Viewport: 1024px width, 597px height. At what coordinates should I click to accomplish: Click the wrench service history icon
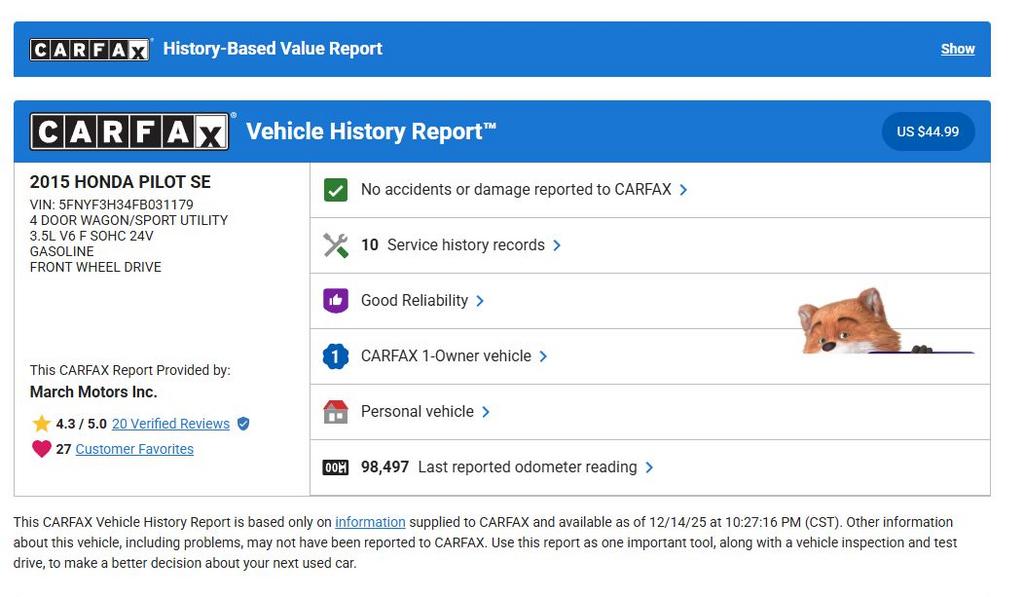click(x=336, y=245)
